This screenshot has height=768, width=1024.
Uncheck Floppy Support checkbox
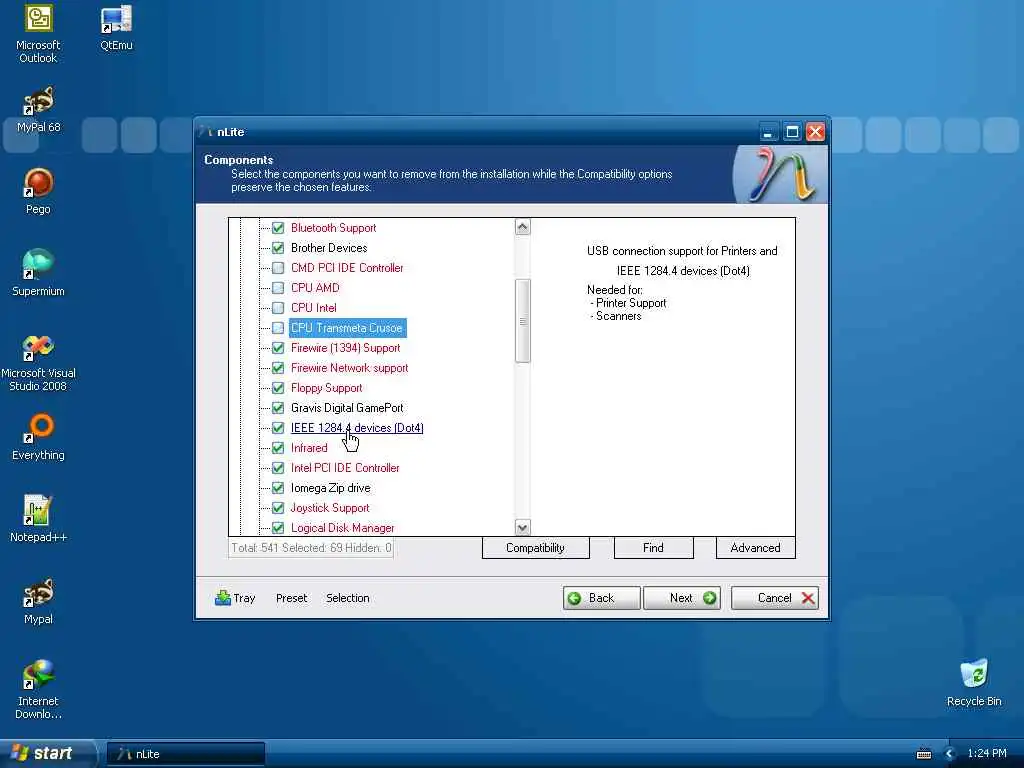pos(278,388)
